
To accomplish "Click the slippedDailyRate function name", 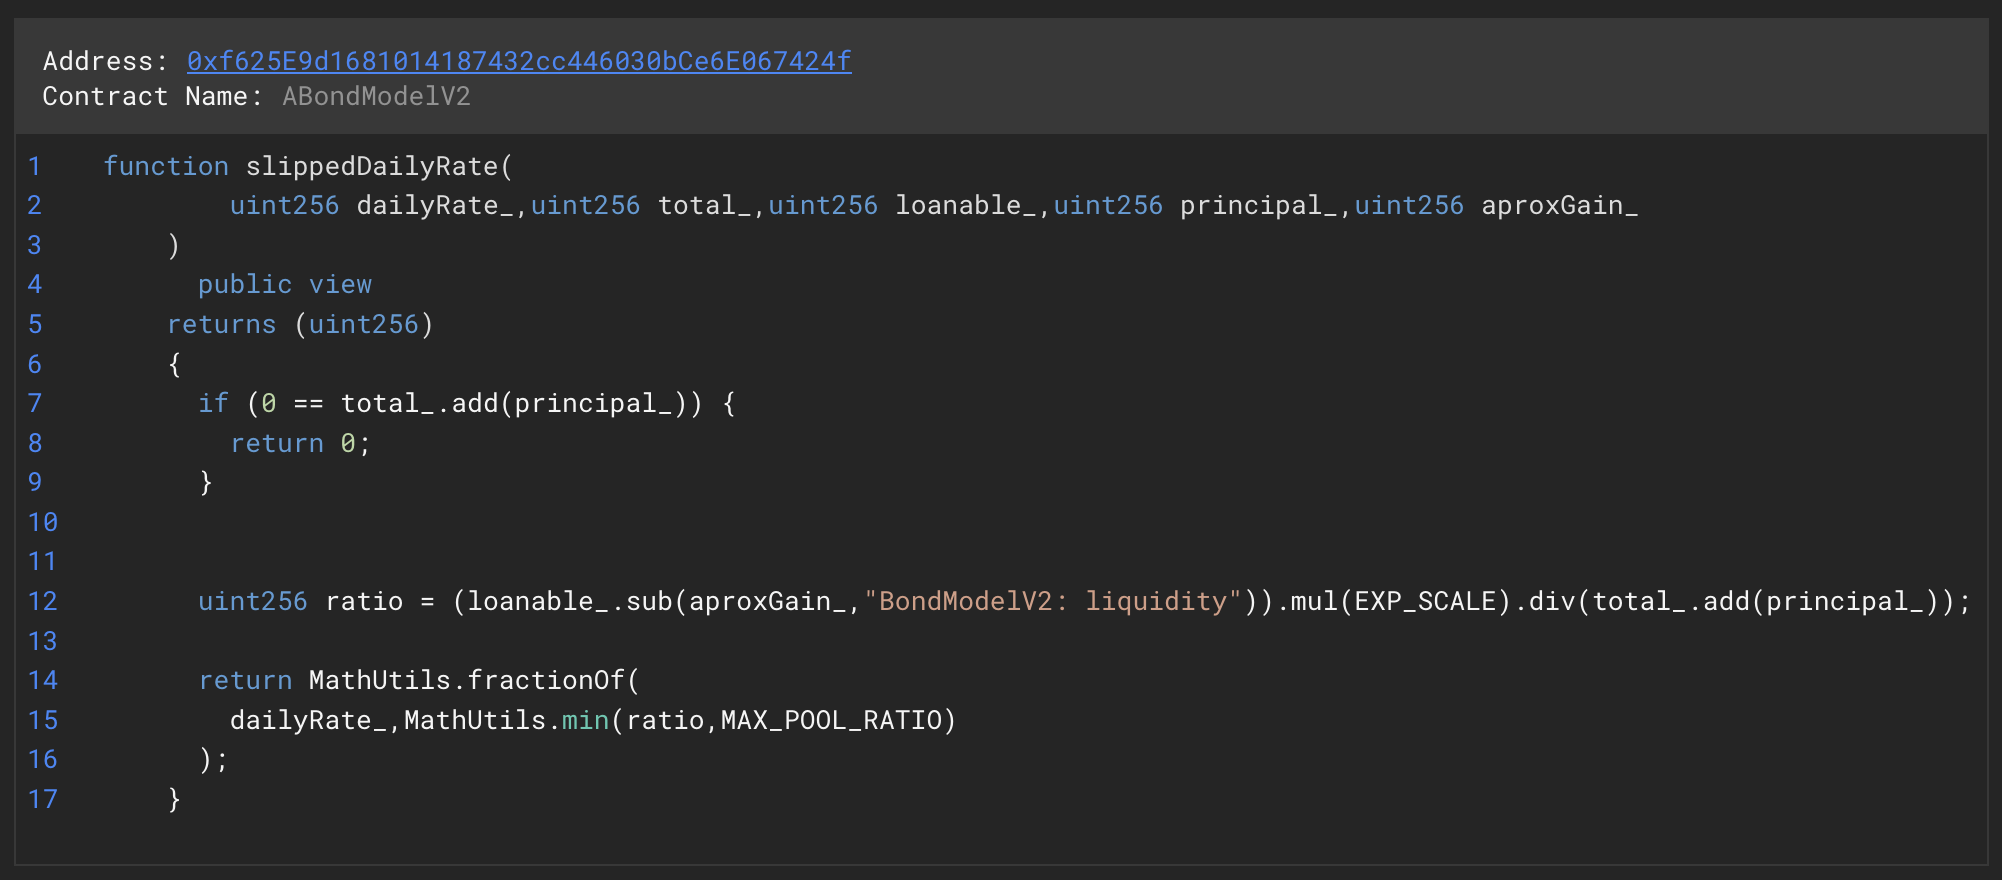I will 372,166.
